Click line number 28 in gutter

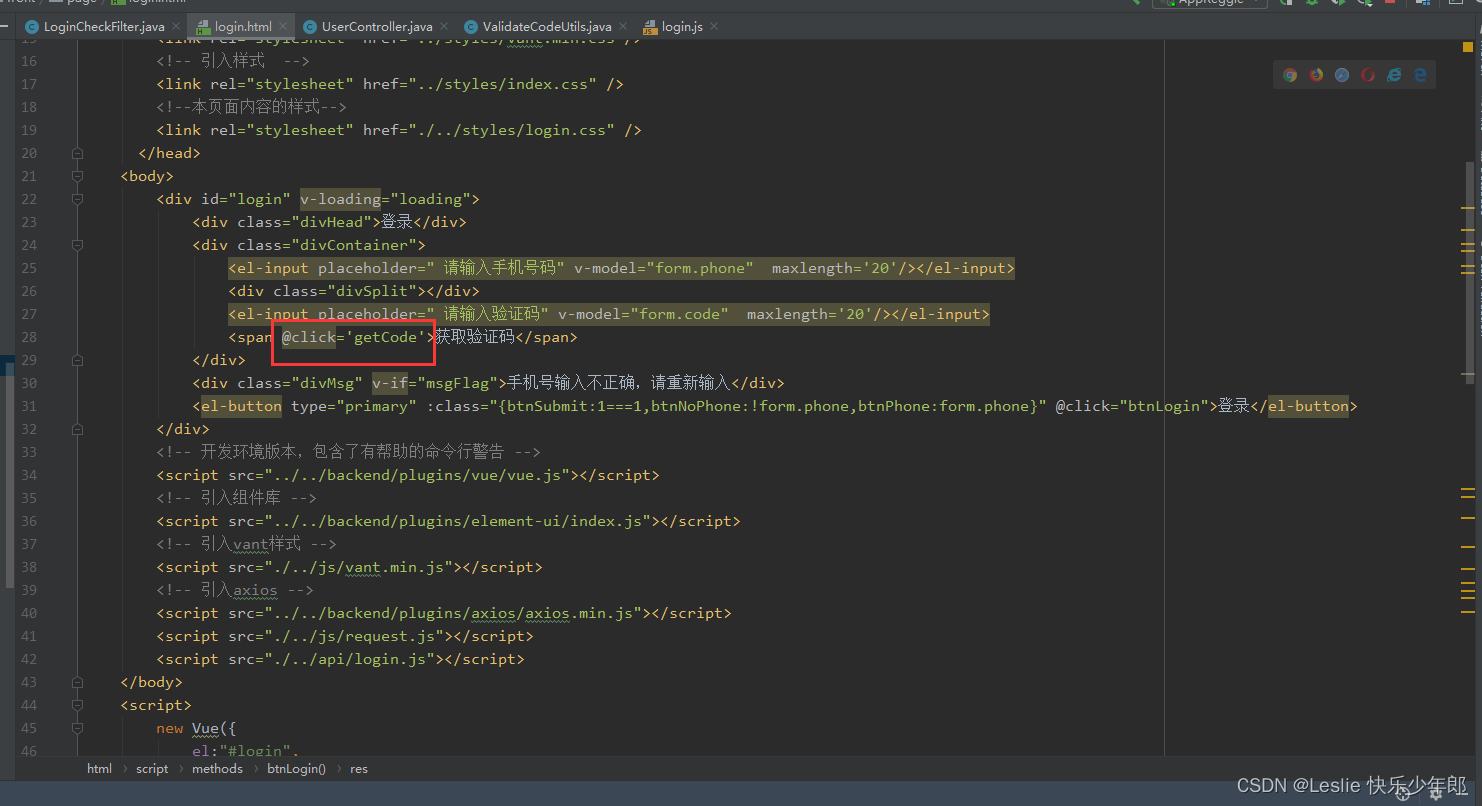(28, 337)
